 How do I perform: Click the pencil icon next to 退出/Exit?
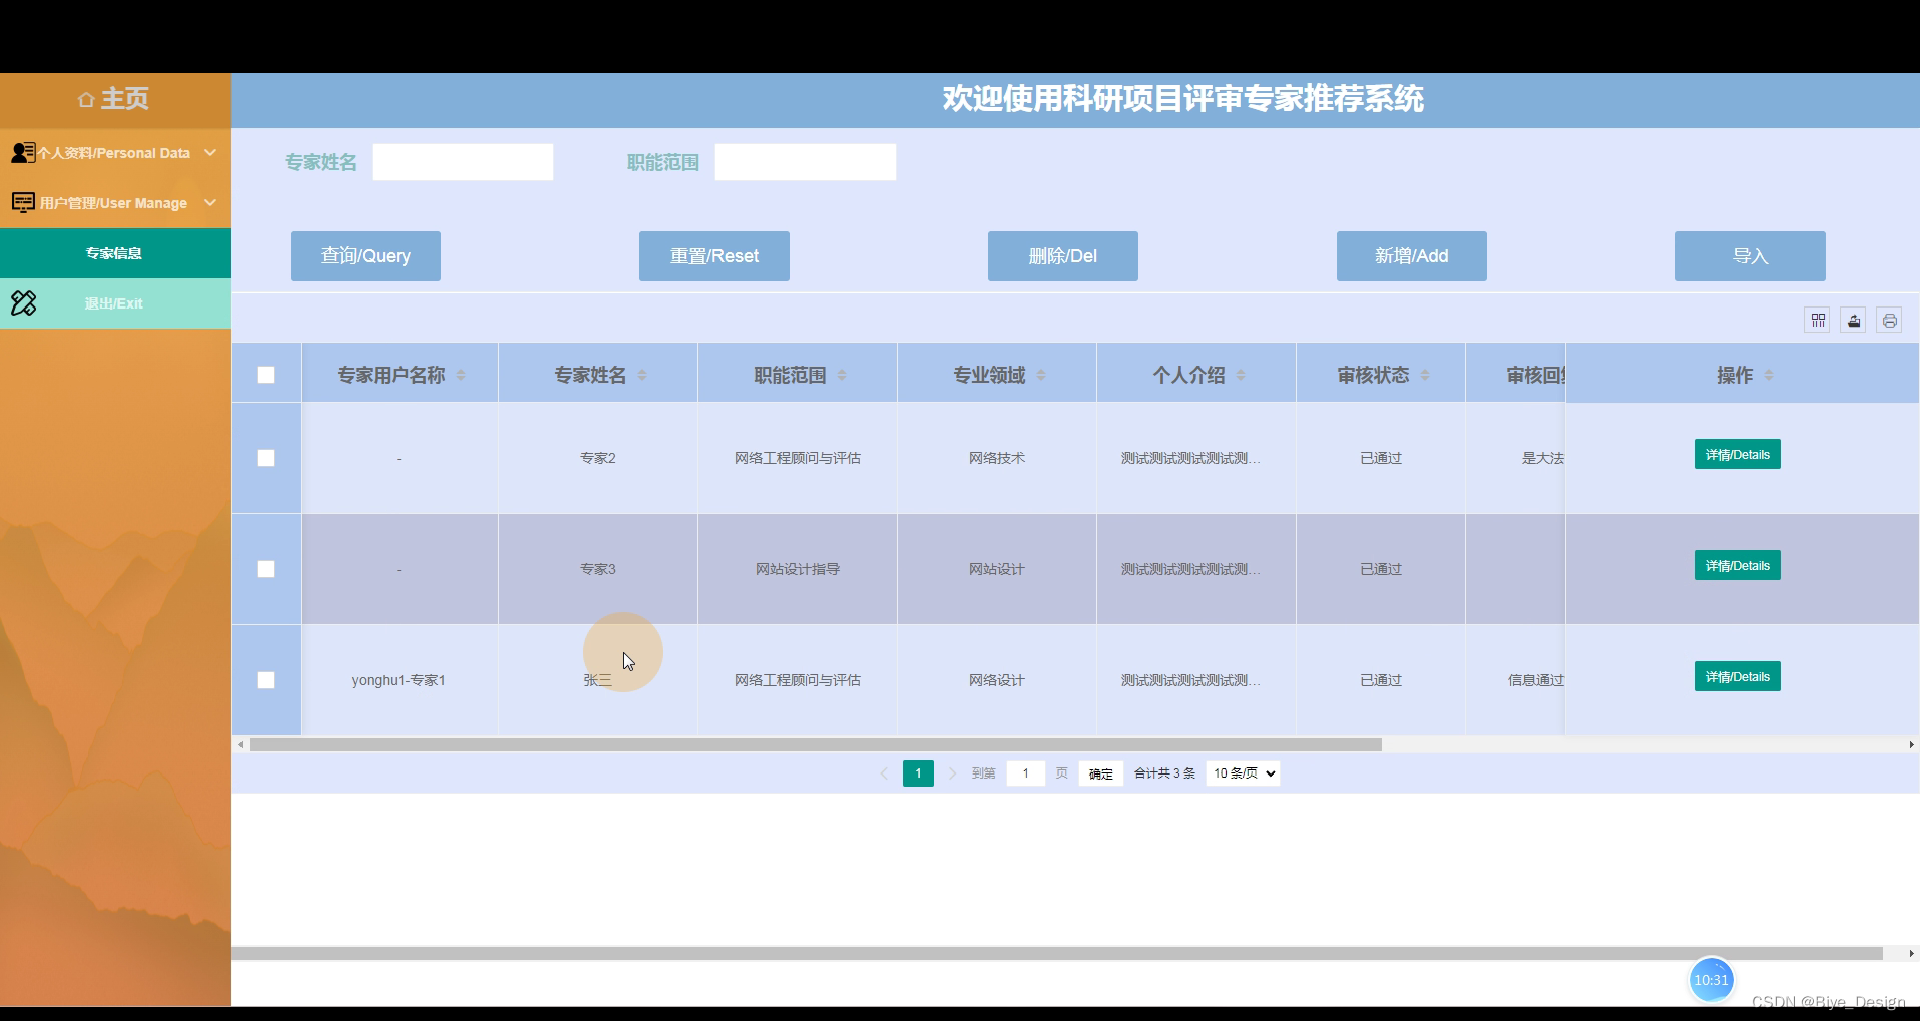tap(23, 303)
